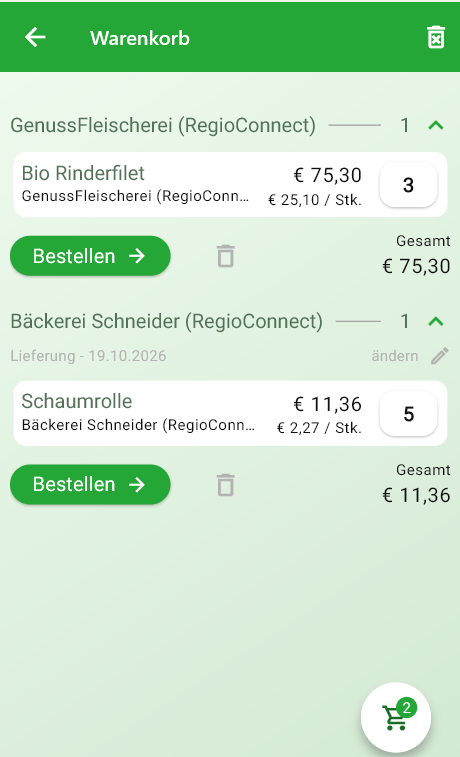
Task: Edit delivery date with pencil icon
Action: pos(440,356)
